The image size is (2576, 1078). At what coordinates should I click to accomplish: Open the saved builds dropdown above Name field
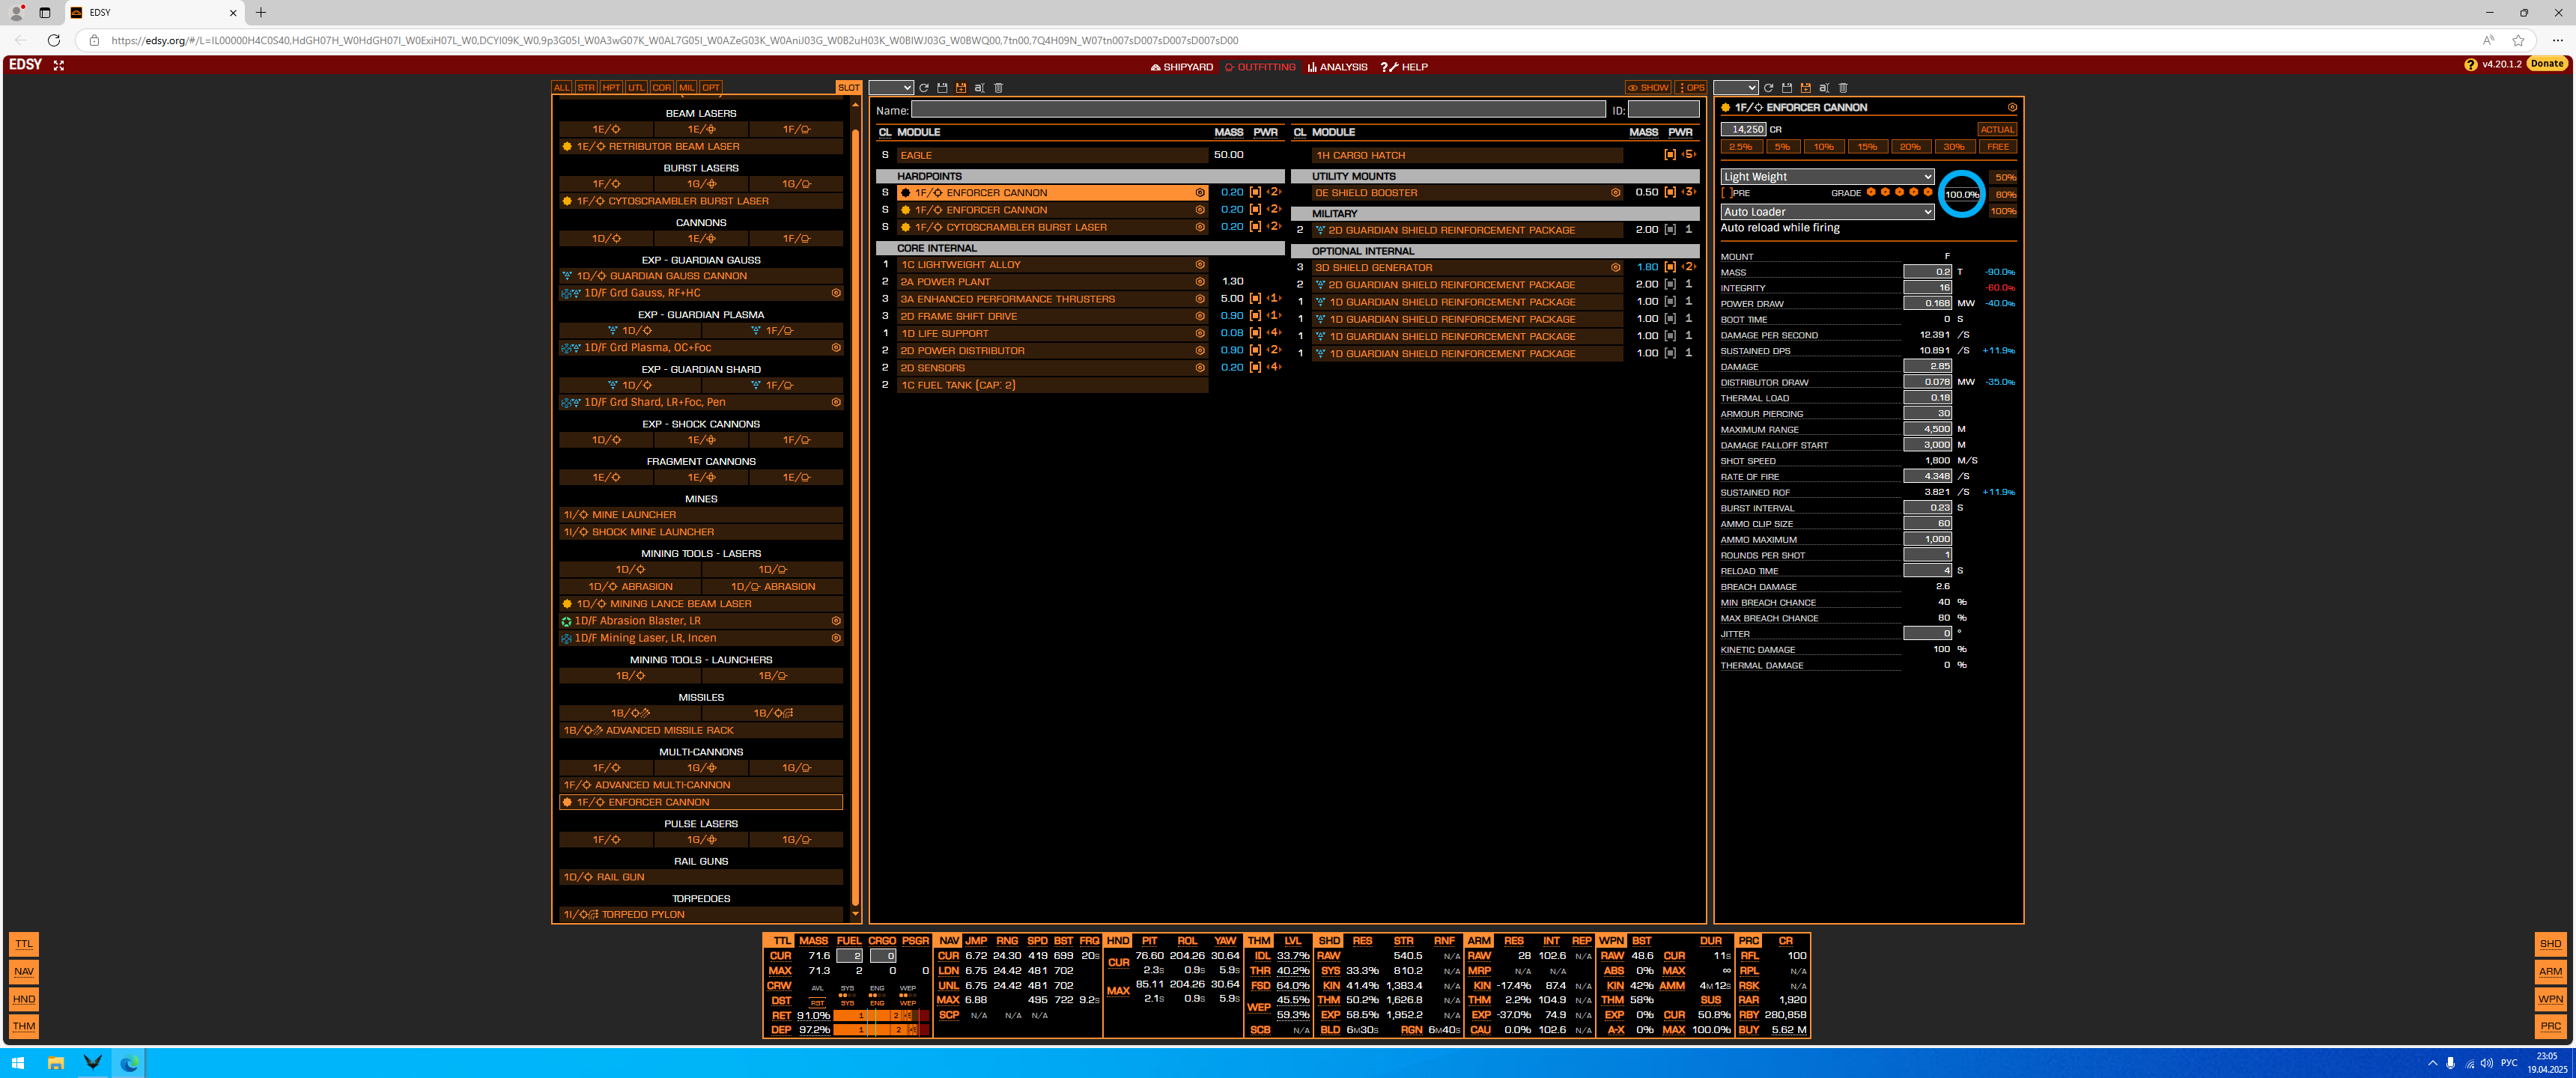click(x=890, y=88)
